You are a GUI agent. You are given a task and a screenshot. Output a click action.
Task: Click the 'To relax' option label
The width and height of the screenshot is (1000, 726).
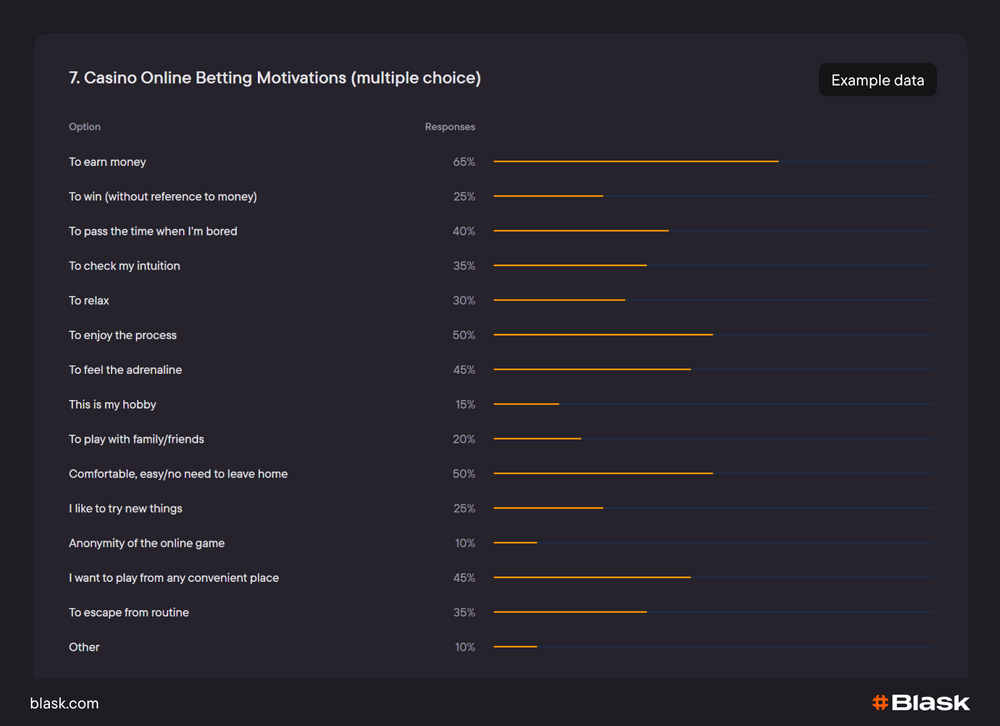click(89, 301)
